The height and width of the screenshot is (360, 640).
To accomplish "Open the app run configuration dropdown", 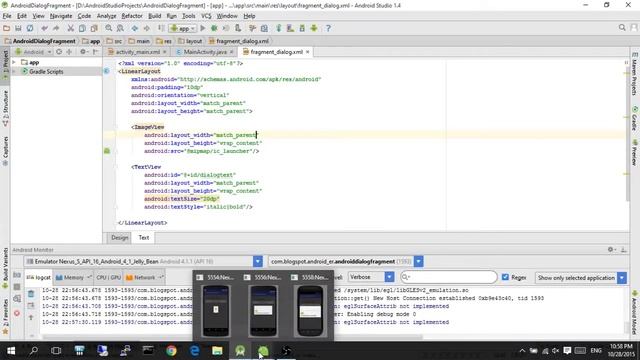I will pyautogui.click(x=182, y=28).
